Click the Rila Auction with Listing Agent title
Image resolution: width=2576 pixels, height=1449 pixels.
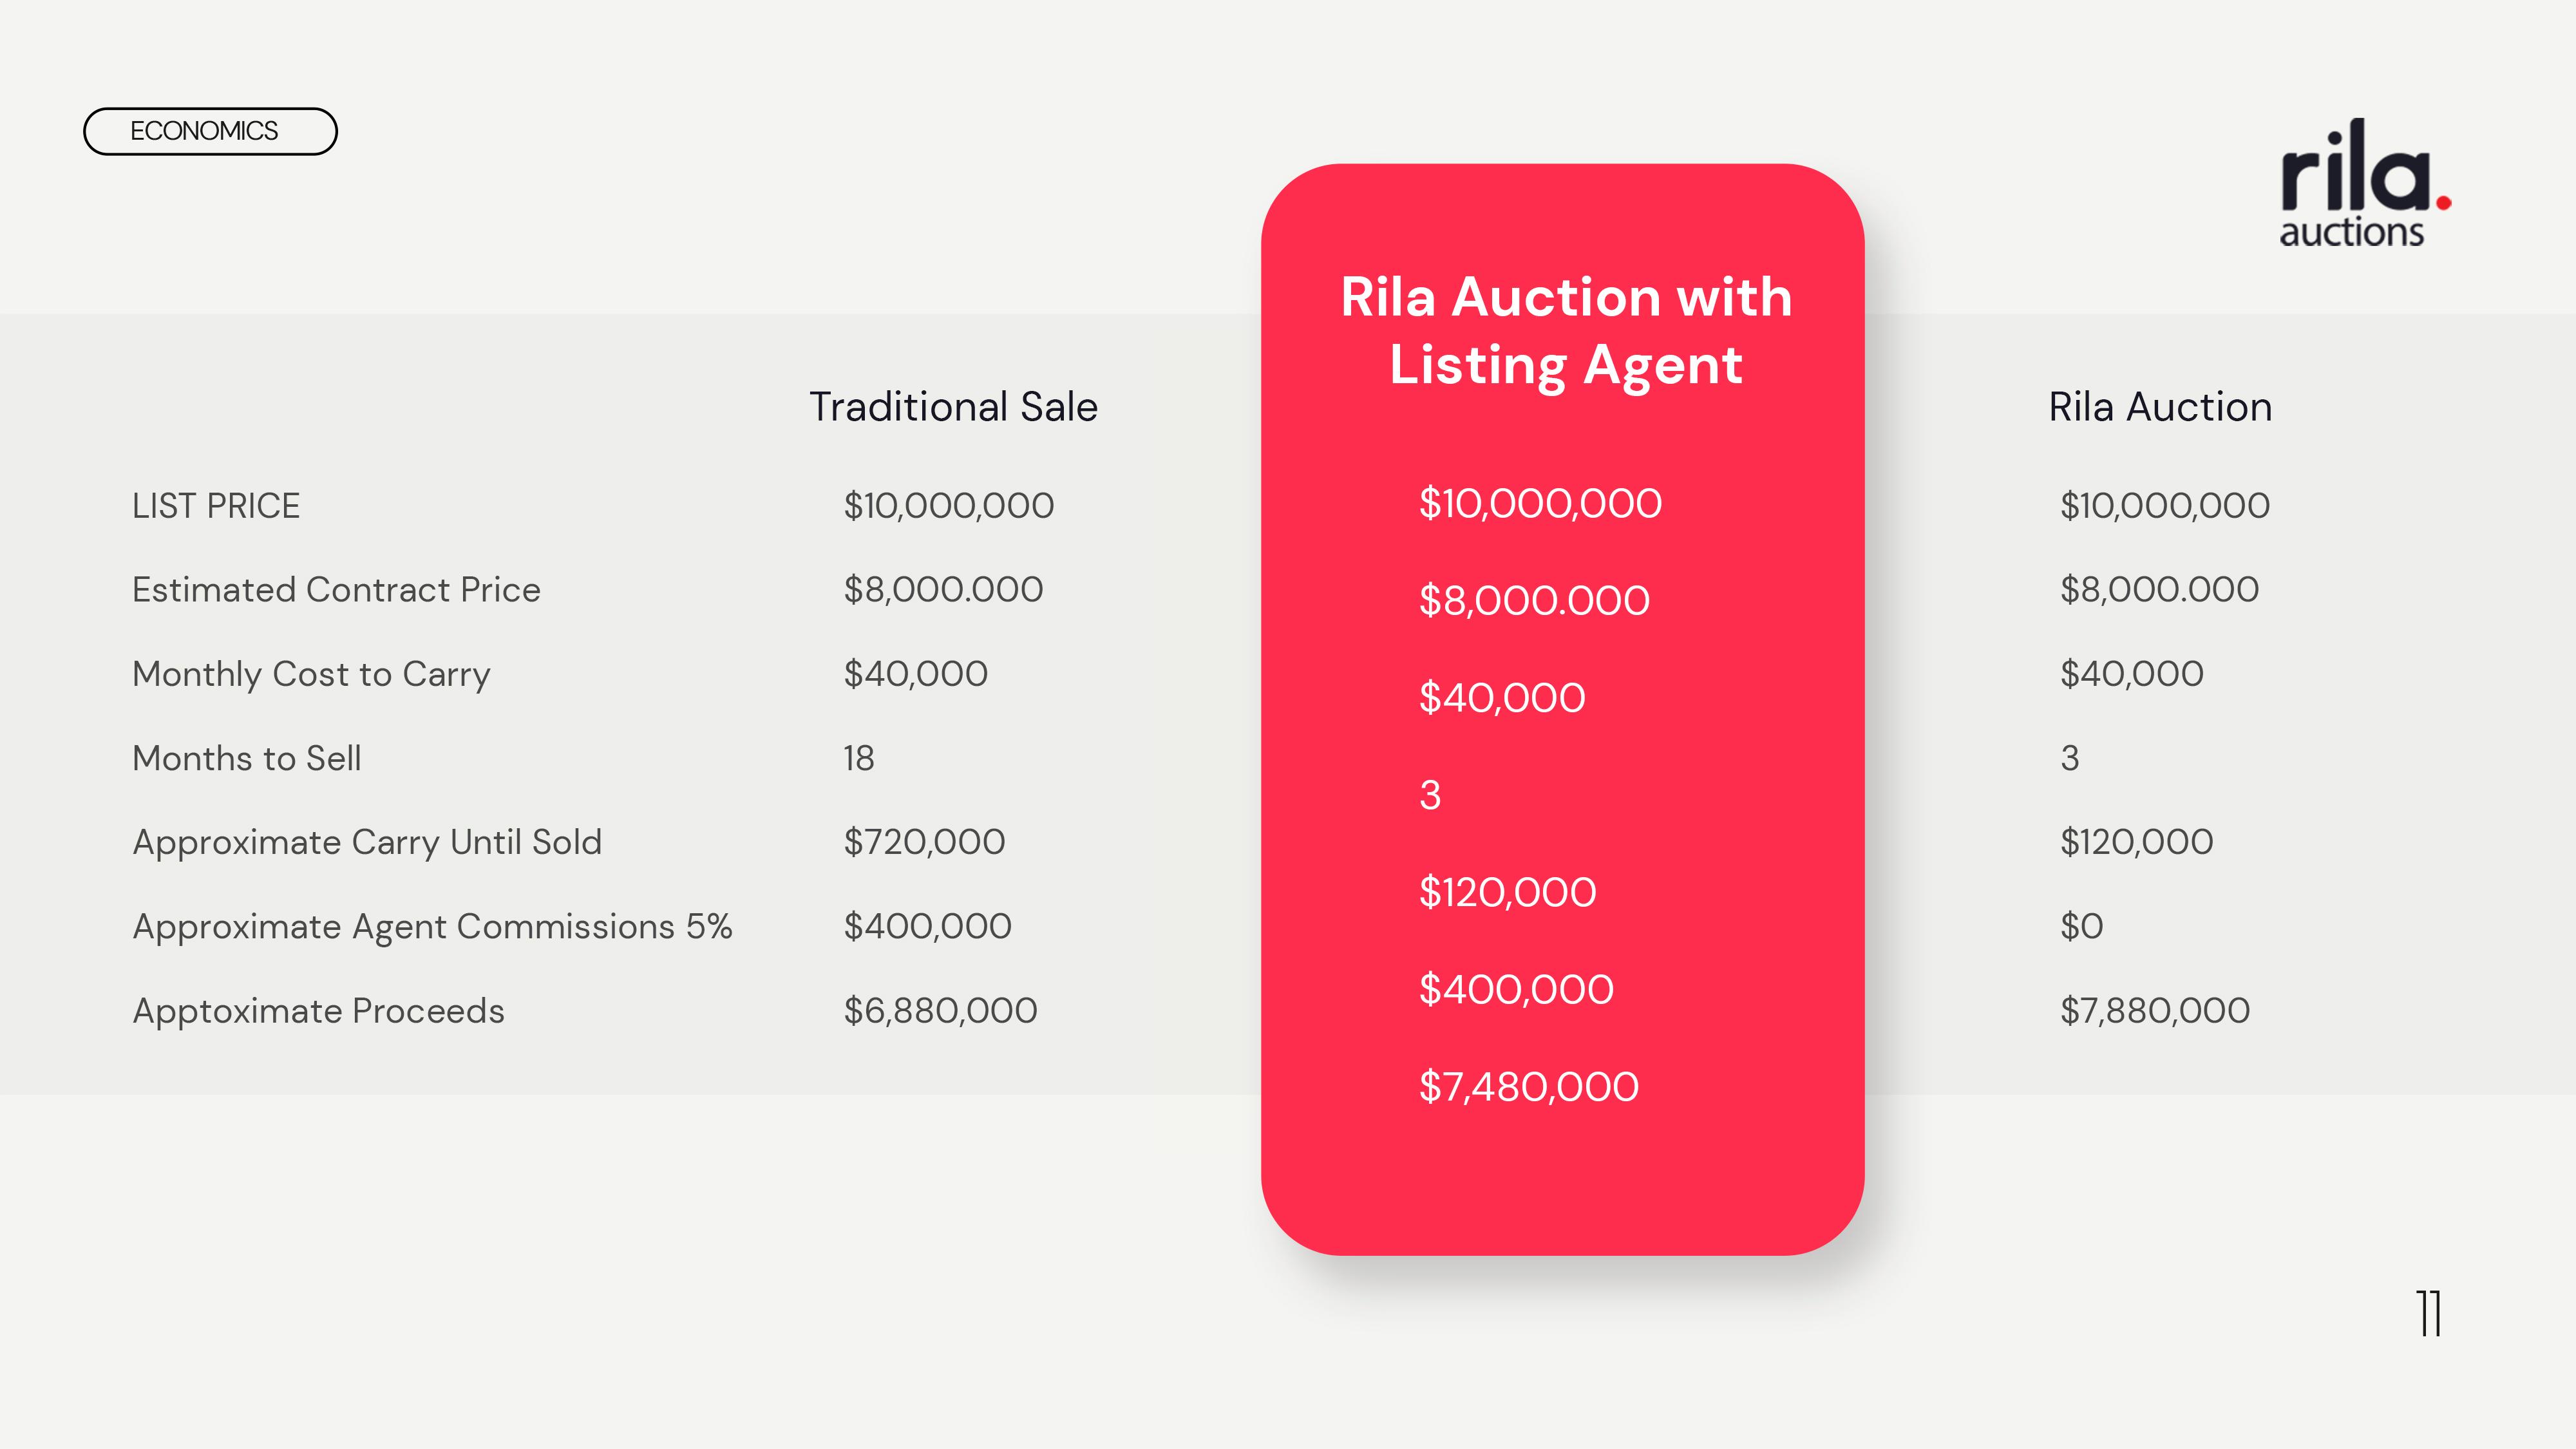pos(1566,330)
